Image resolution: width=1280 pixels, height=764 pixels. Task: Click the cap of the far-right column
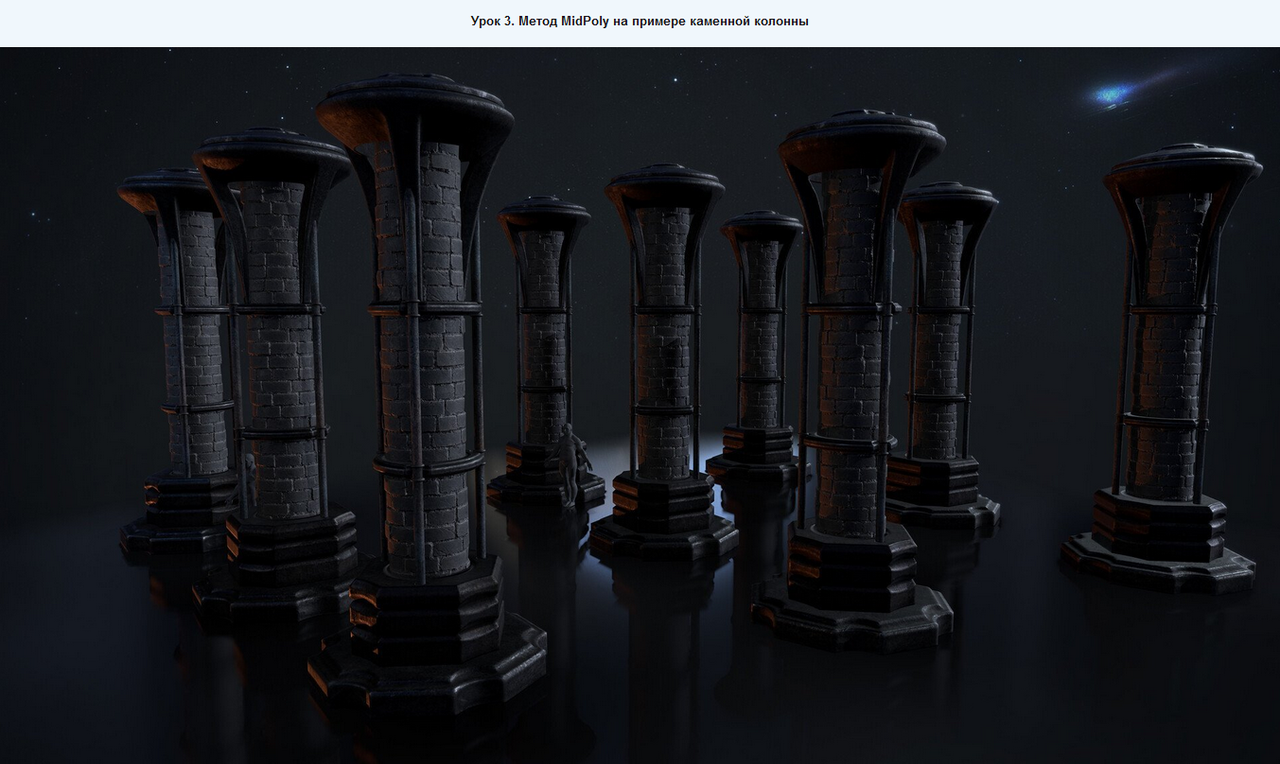[1182, 170]
